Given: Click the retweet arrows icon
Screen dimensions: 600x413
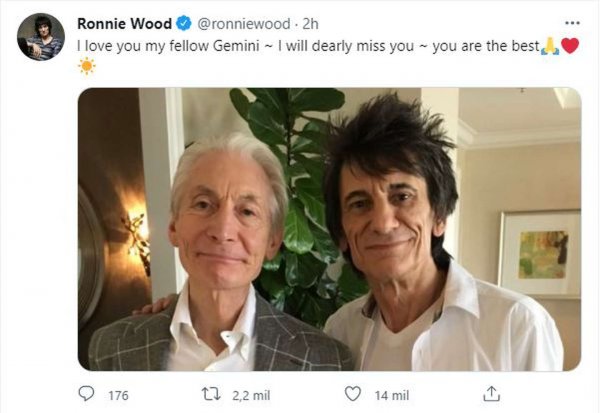Looking at the screenshot, I should click(211, 394).
